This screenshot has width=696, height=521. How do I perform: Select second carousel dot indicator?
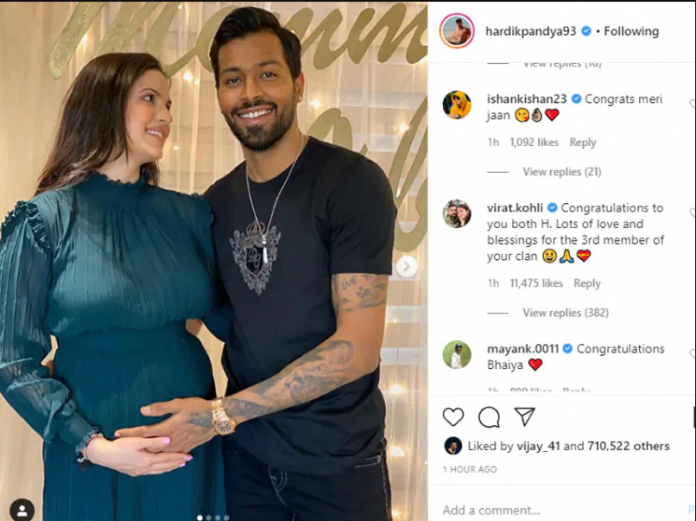coord(209,517)
